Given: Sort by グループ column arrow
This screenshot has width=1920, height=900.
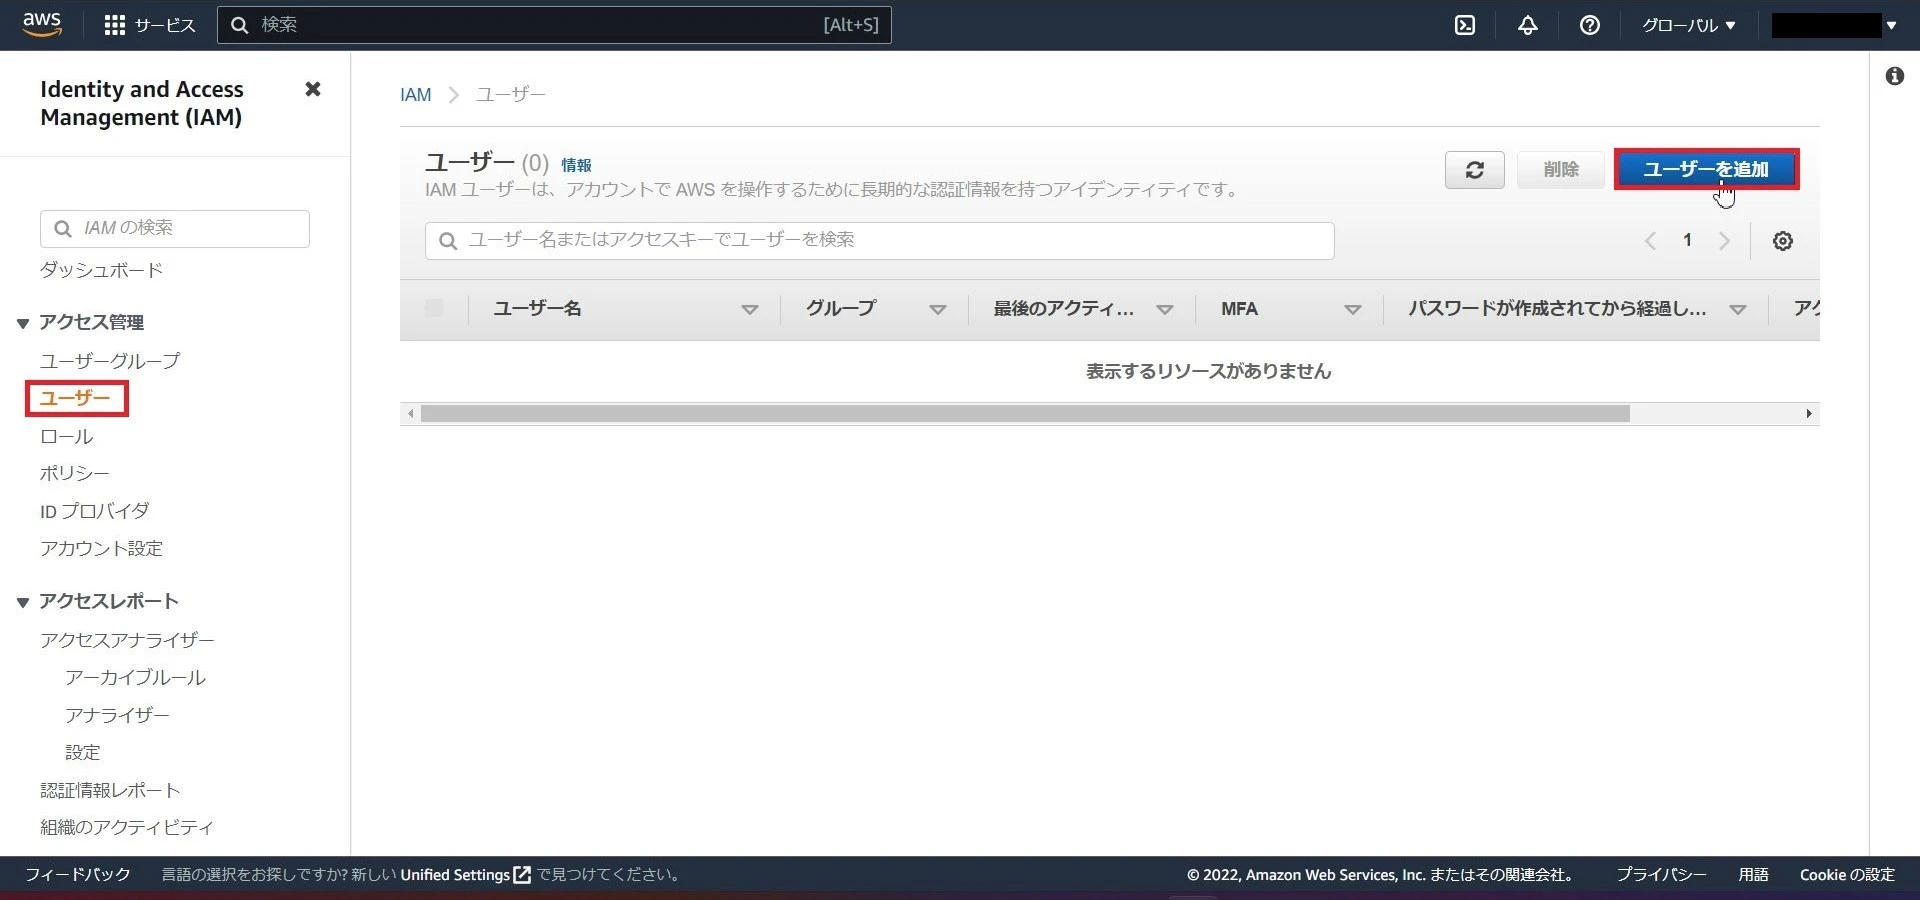Looking at the screenshot, I should point(938,310).
